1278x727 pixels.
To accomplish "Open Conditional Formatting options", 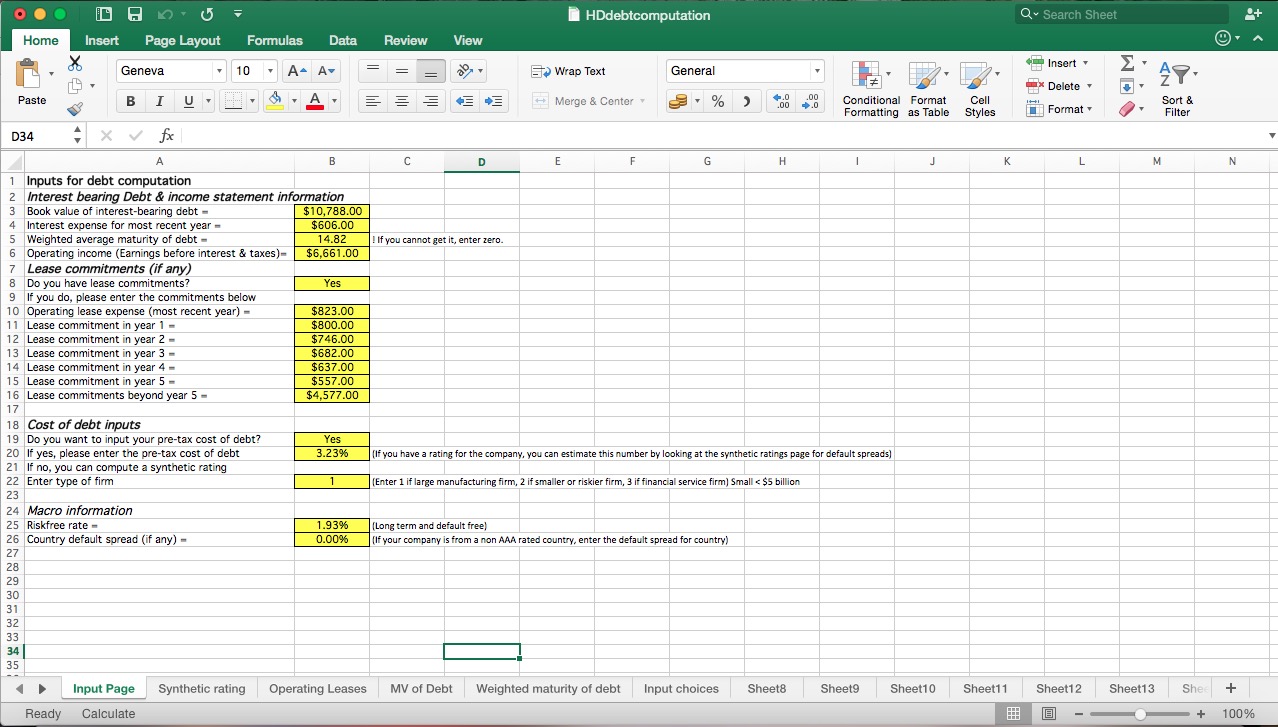I will [x=870, y=88].
